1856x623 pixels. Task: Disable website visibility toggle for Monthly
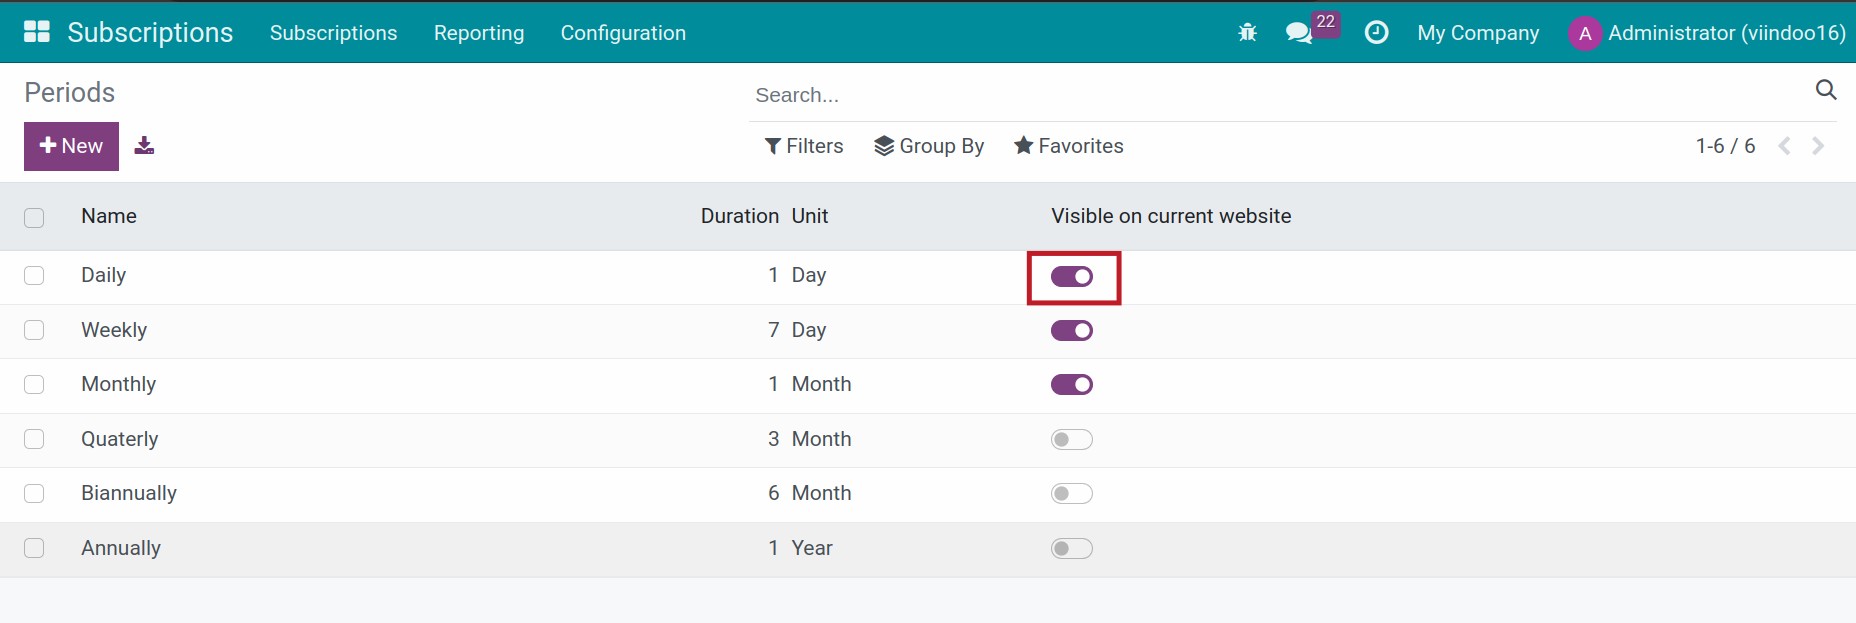1072,385
